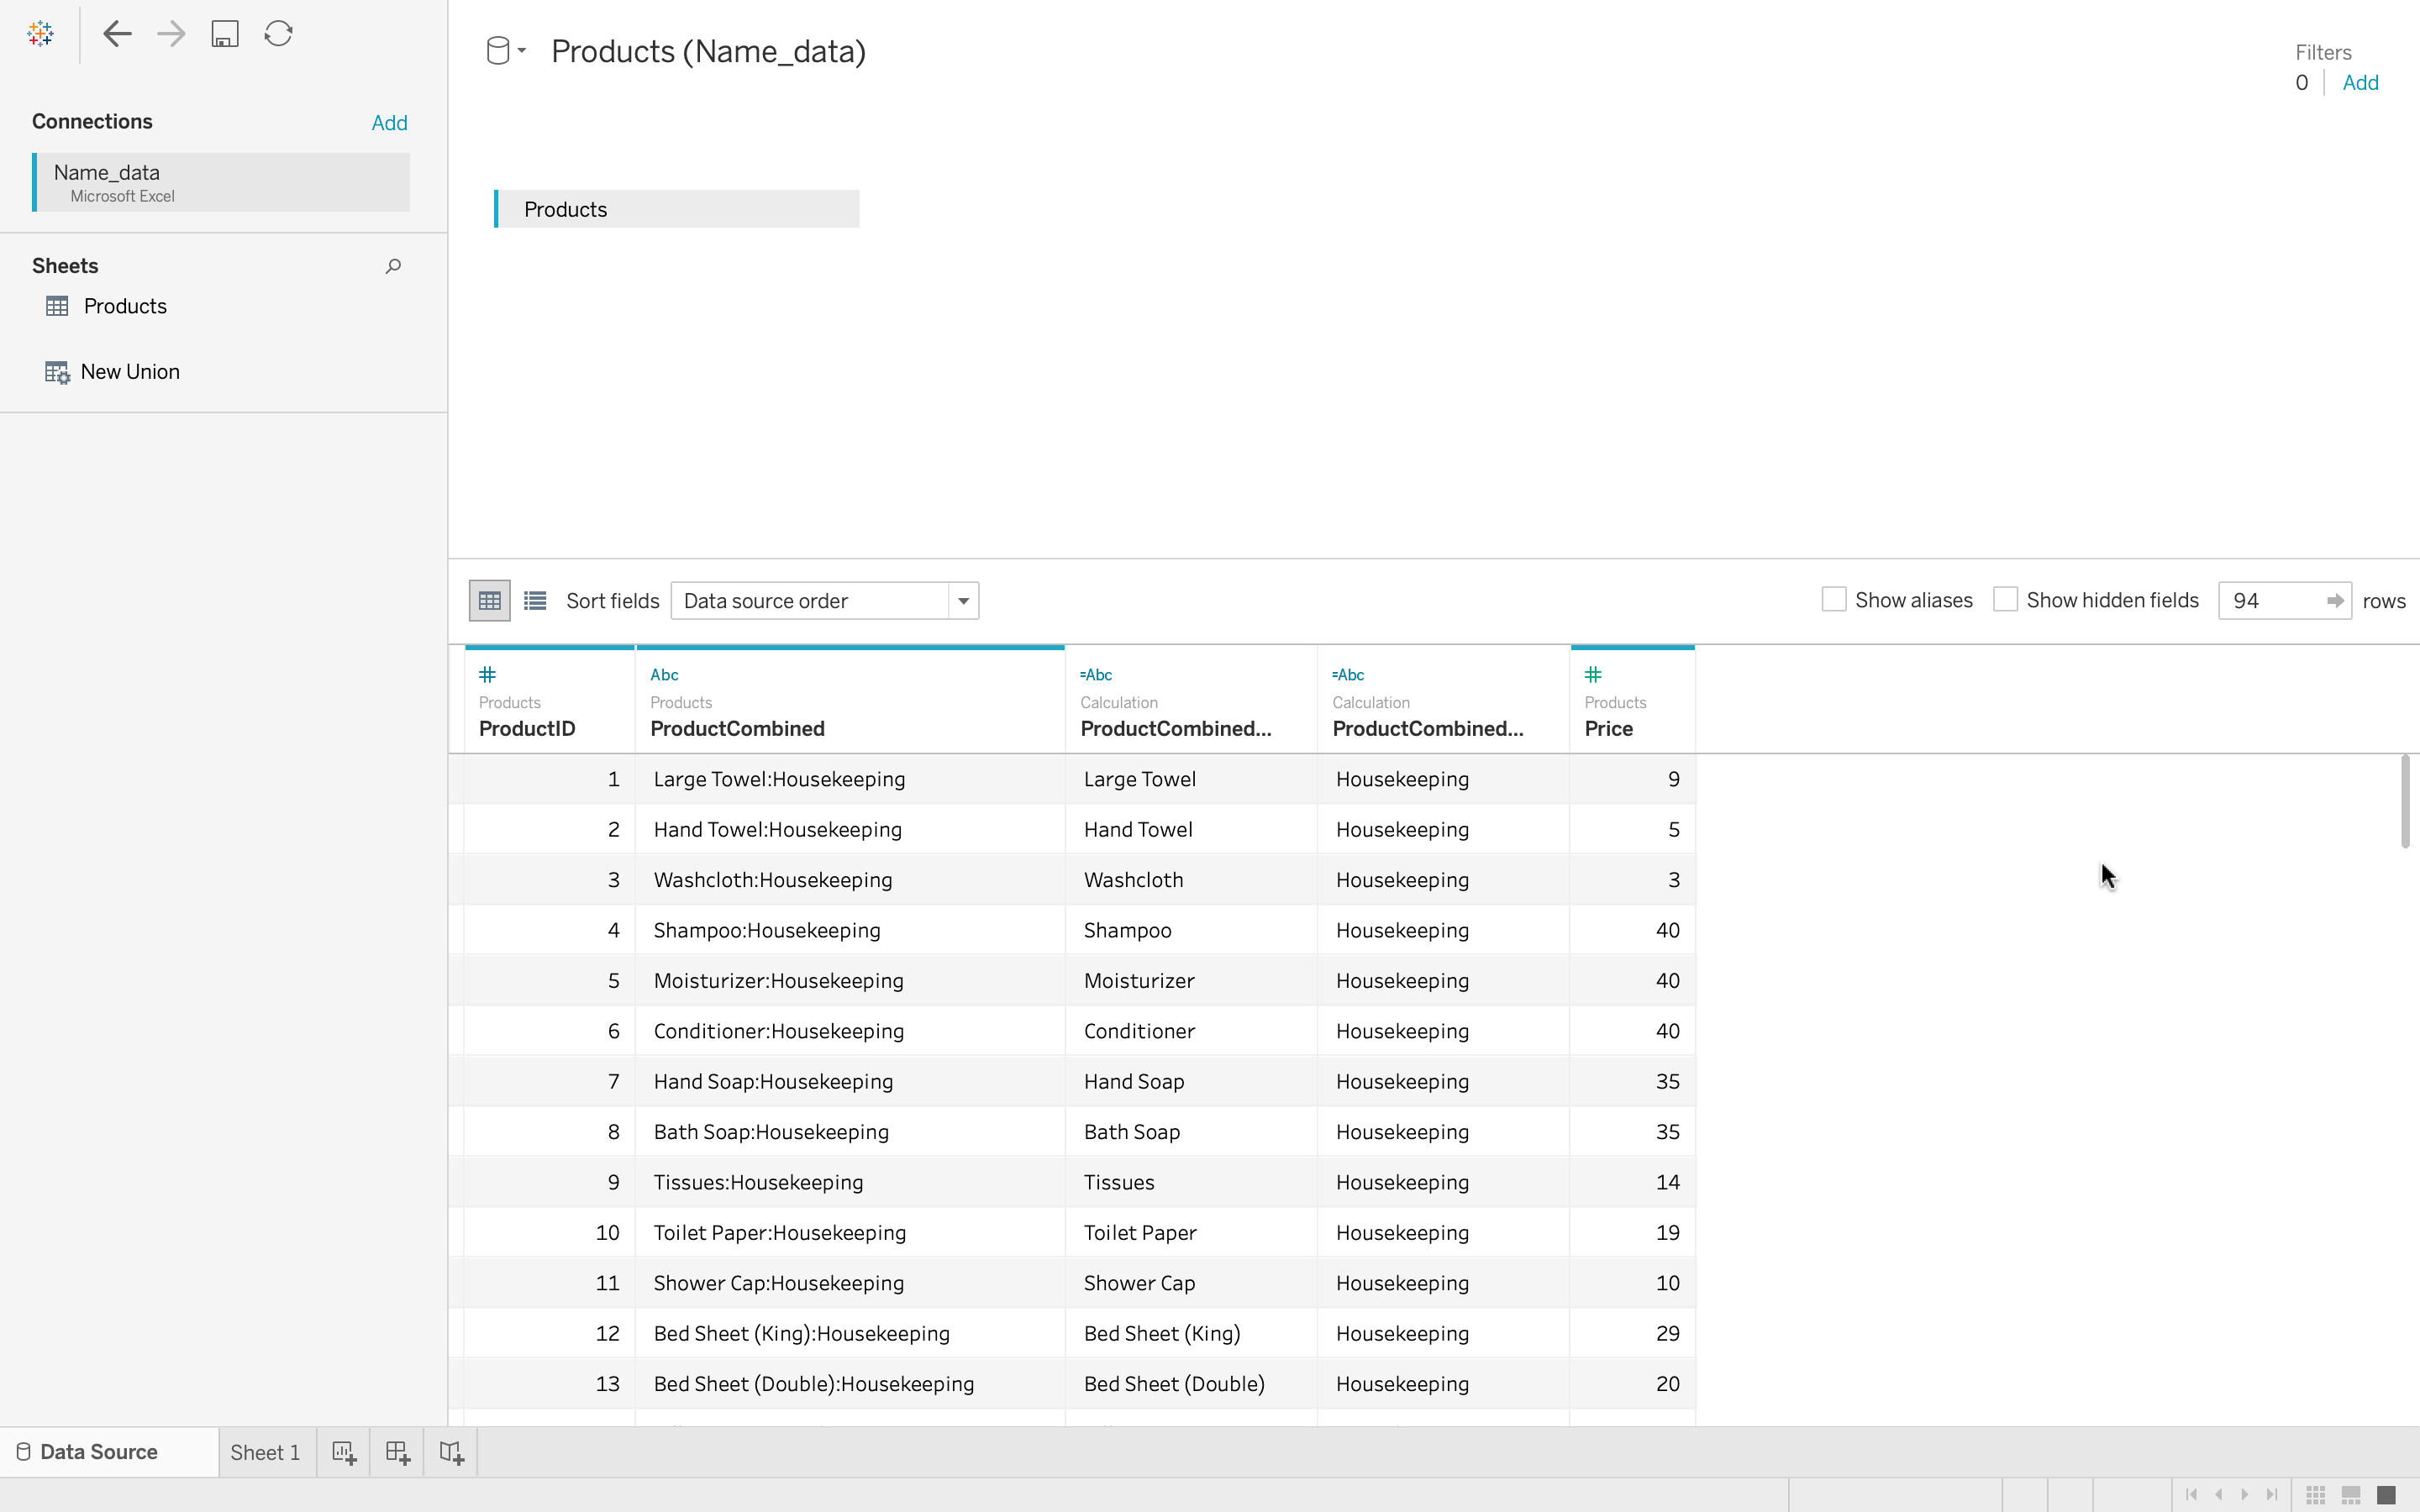The image size is (2420, 1512).
Task: Click the save icon in toolbar
Action: click(x=224, y=34)
